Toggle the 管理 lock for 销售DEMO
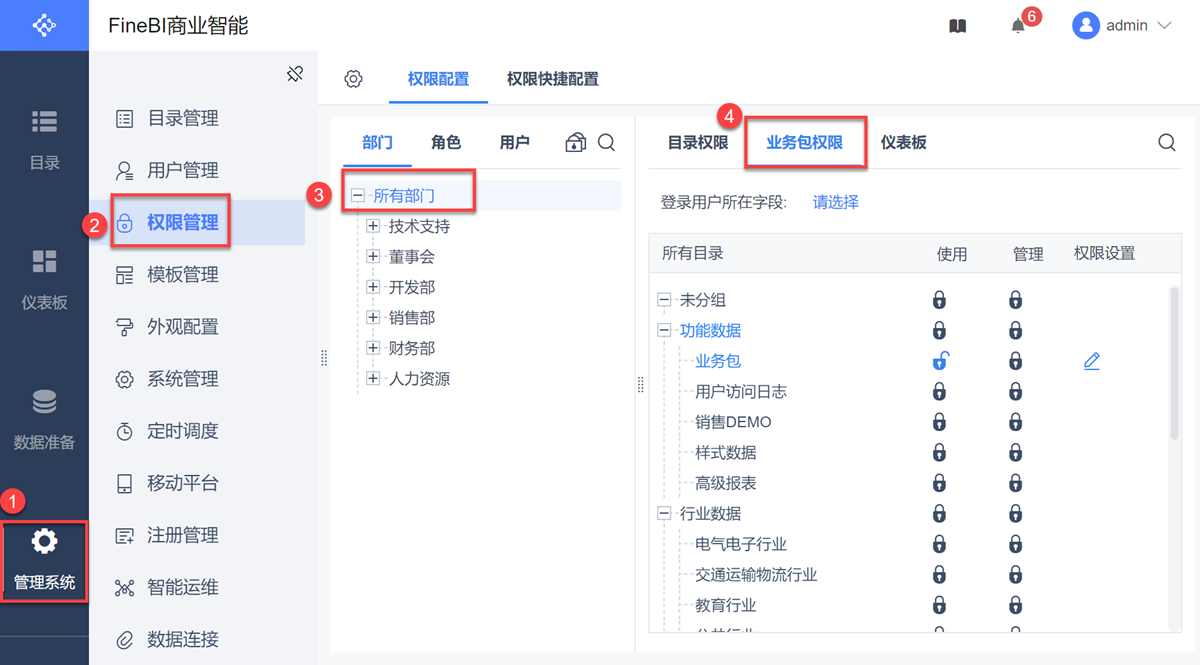This screenshot has height=665, width=1200. pyautogui.click(x=1015, y=422)
